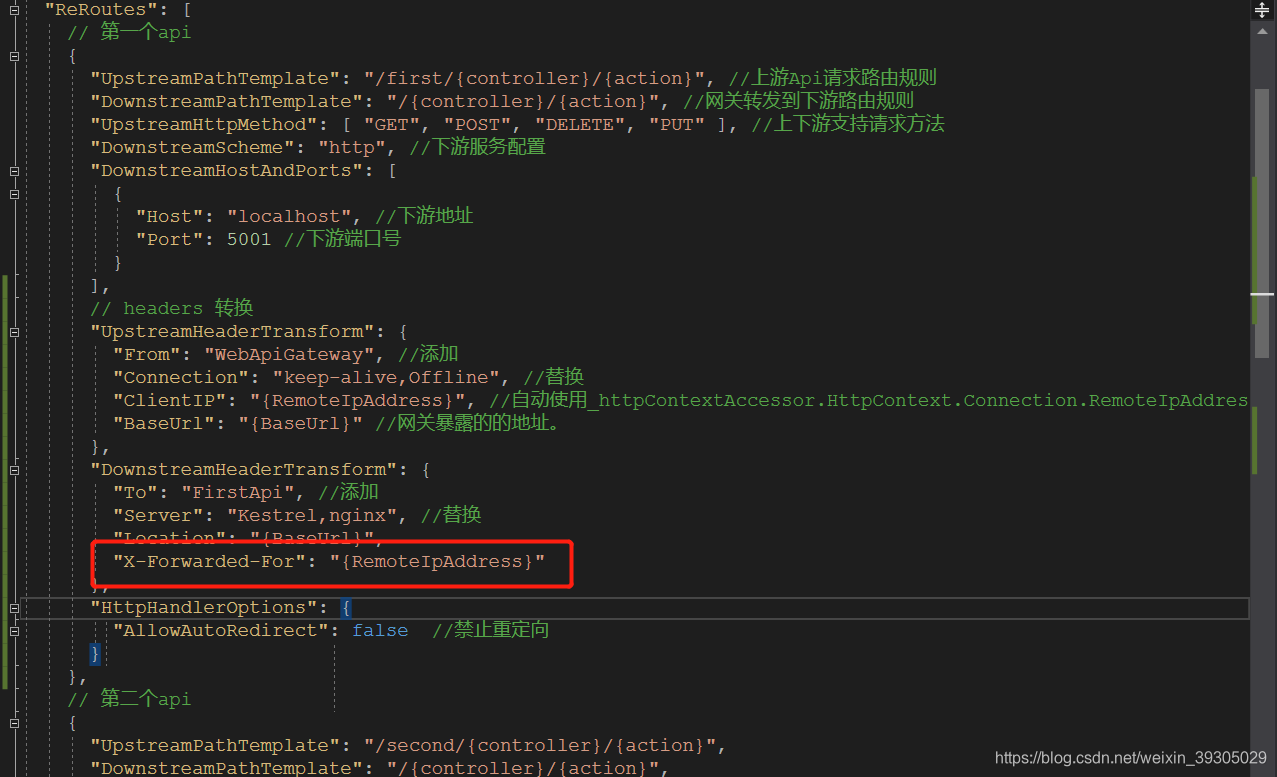Click the editor split handle icon

tap(1261, 10)
